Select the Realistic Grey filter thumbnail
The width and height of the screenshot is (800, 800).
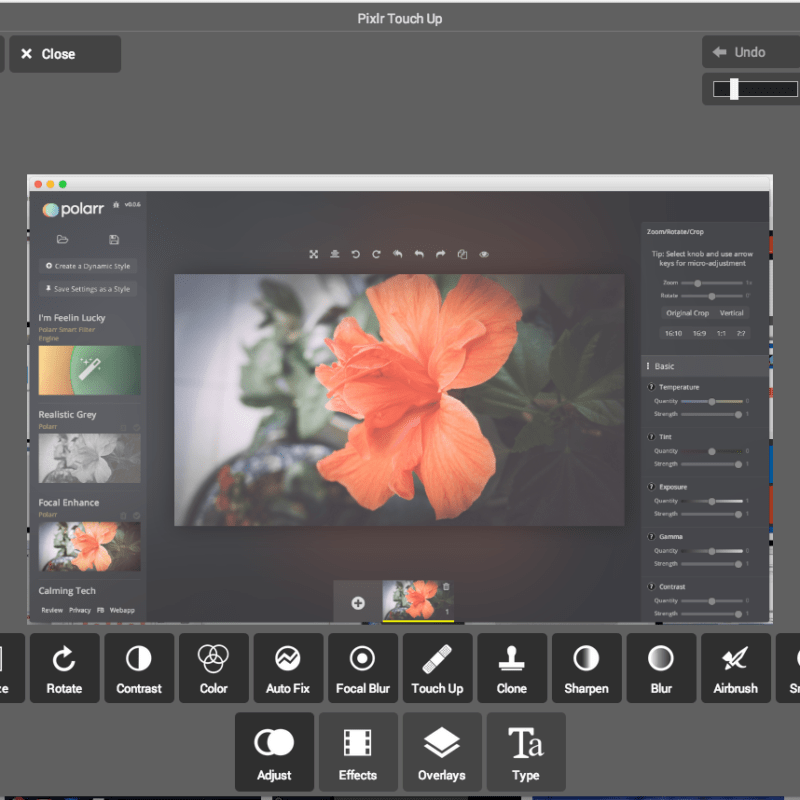[89, 458]
